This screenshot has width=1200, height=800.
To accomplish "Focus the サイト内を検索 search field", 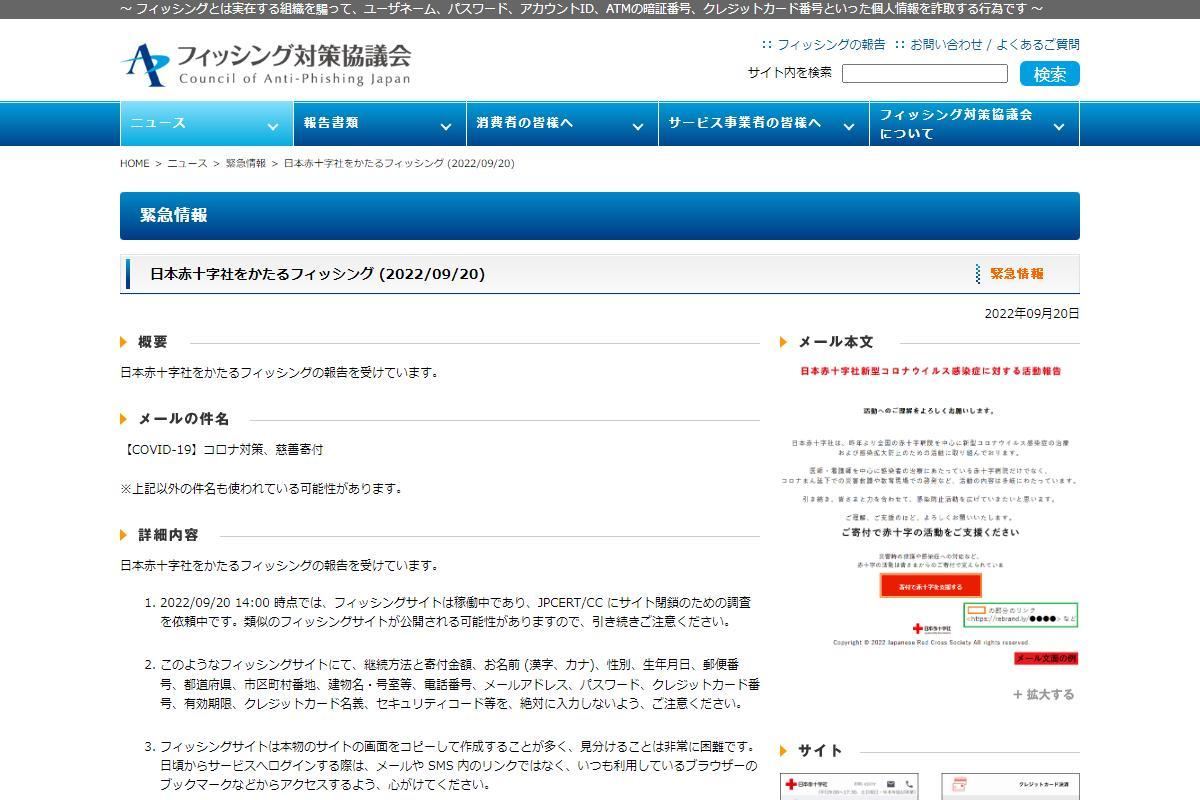I will click(925, 73).
